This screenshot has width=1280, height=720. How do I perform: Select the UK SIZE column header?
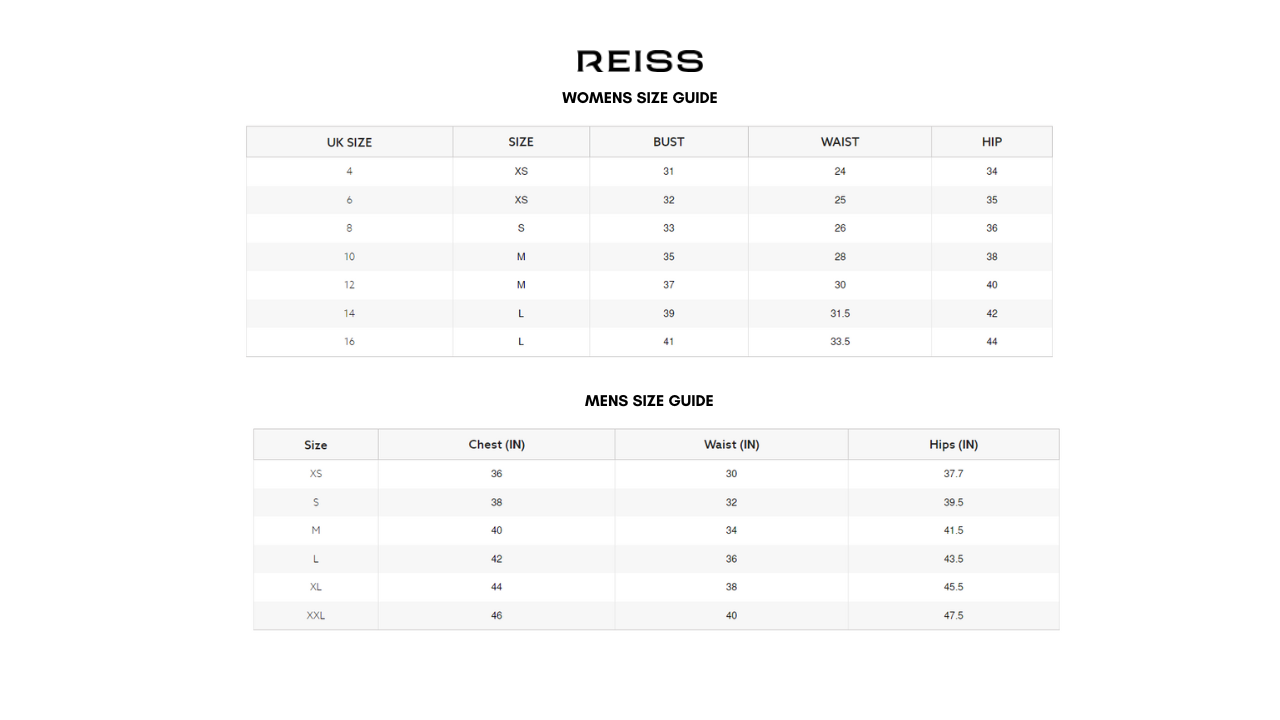click(x=349, y=142)
